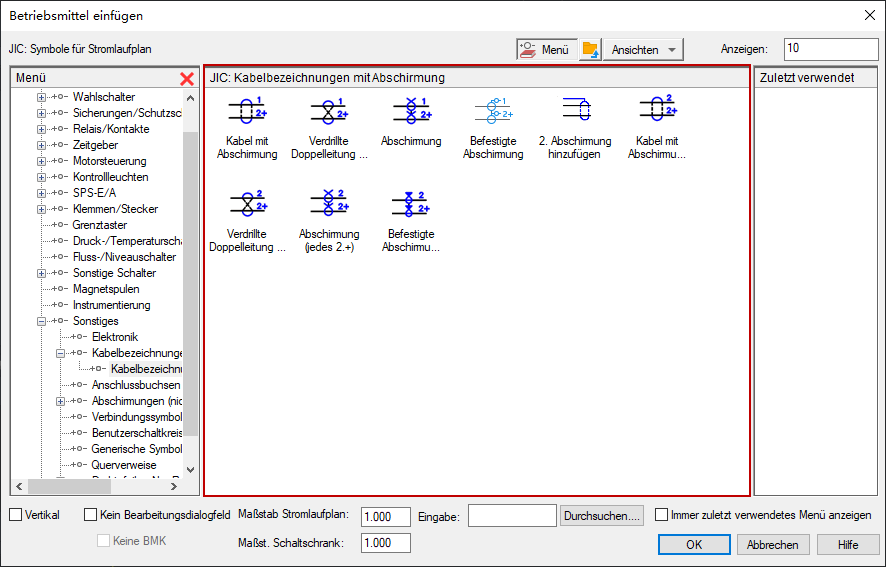Image resolution: width=886 pixels, height=567 pixels.
Task: Expand the Kontrollleuchten node
Action: pyautogui.click(x=41, y=178)
